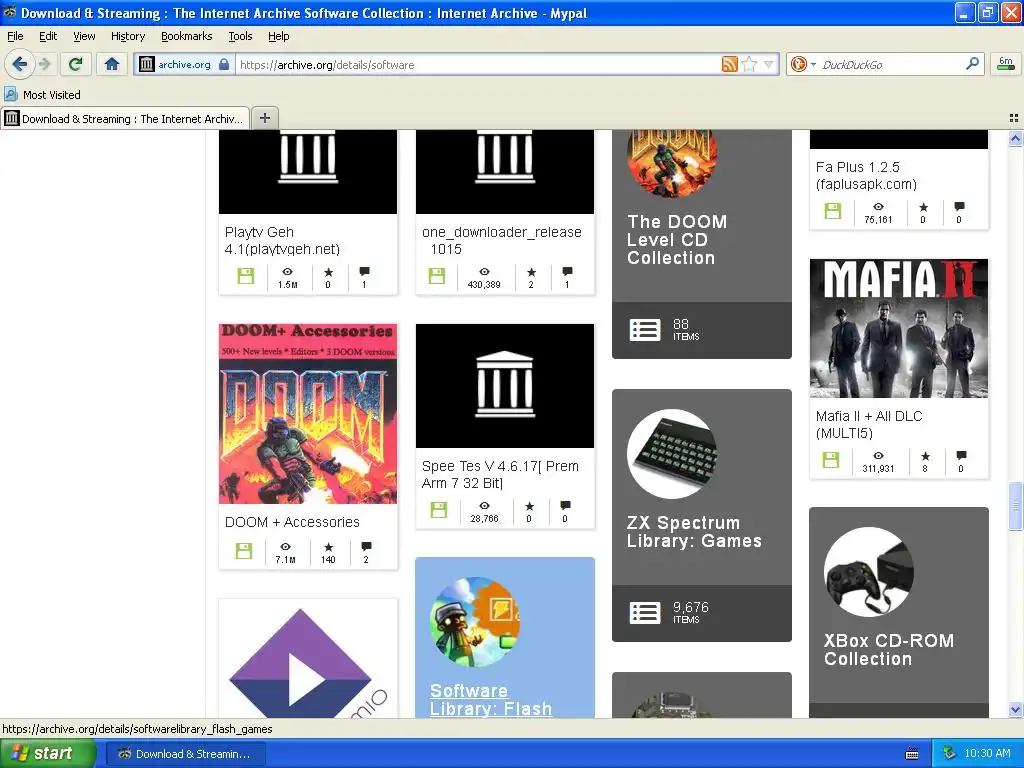1024x768 pixels.
Task: Click the 6m toolbar indicator icon
Action: point(1006,63)
